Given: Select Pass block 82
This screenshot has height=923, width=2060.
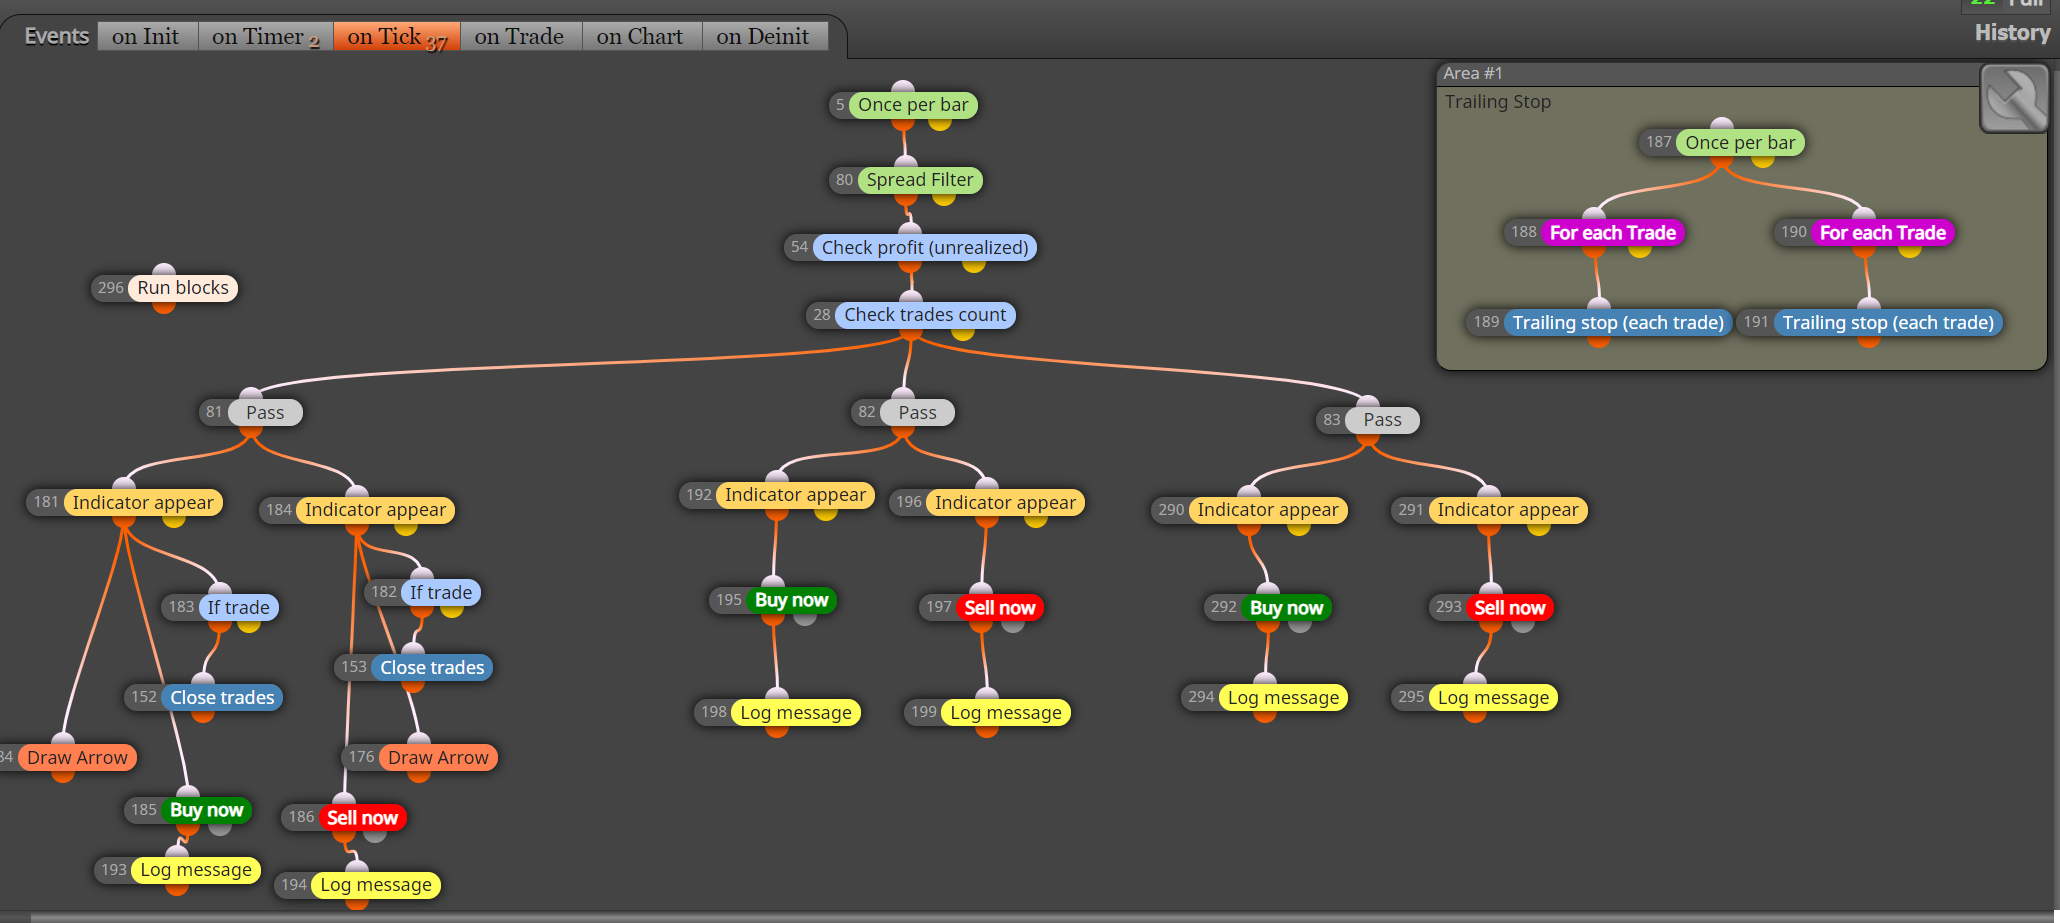Looking at the screenshot, I should tap(917, 413).
